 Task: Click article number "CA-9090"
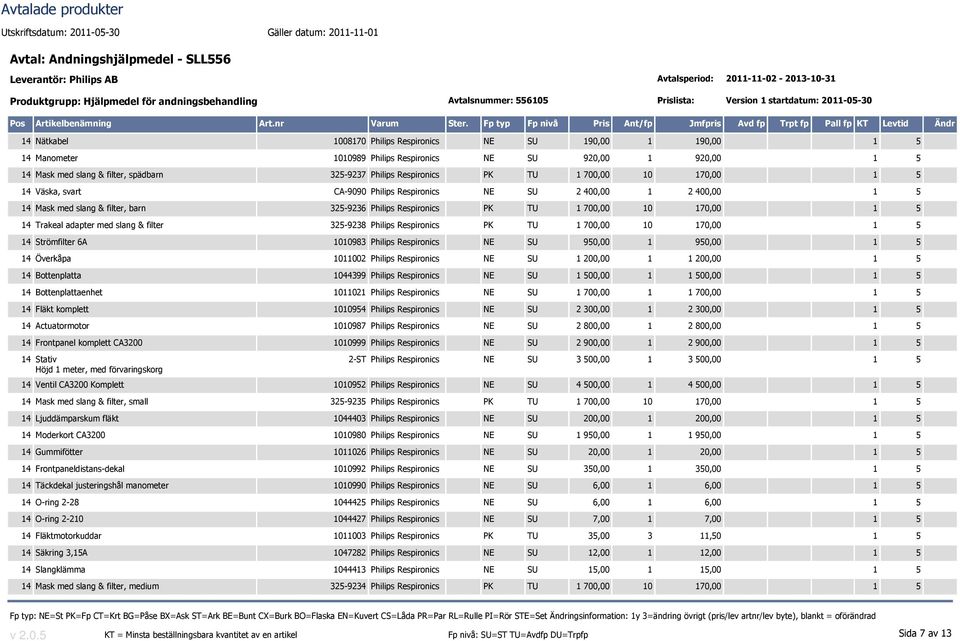pyautogui.click(x=350, y=192)
